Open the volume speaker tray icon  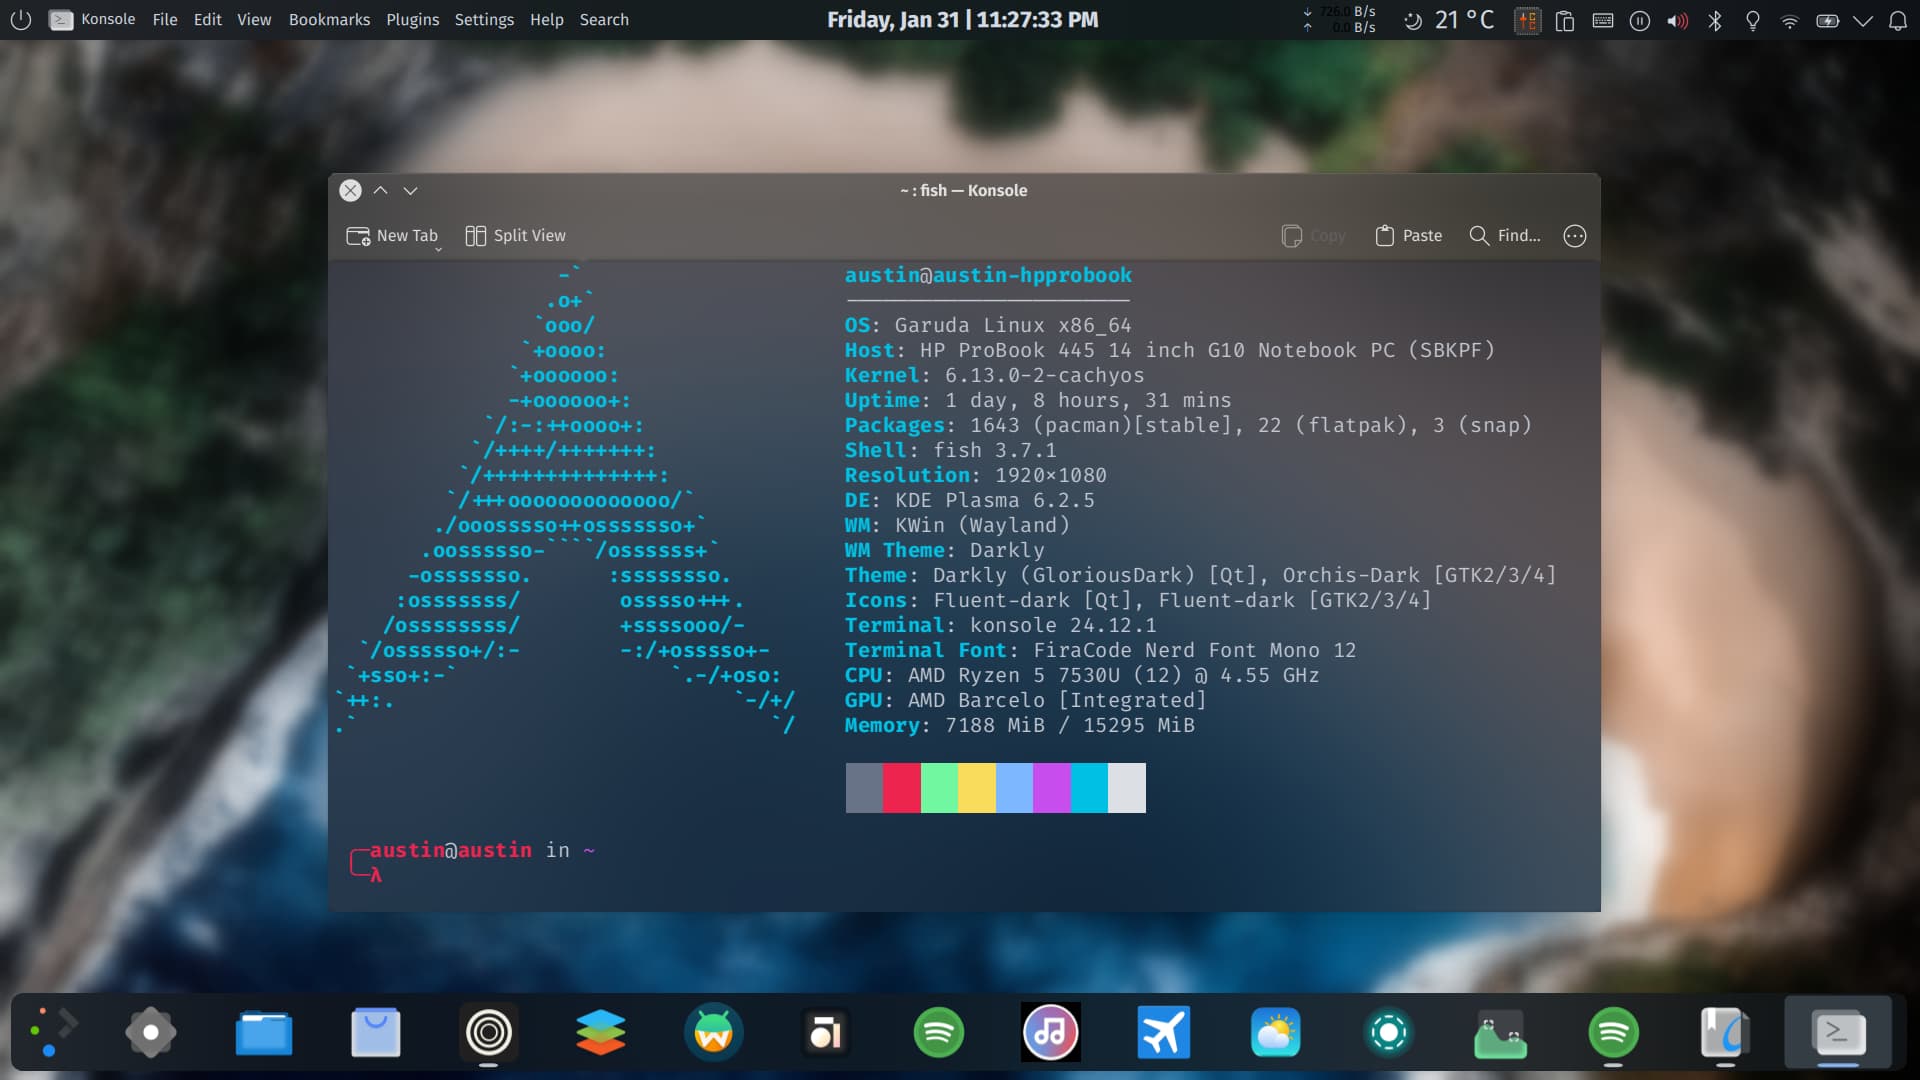[x=1677, y=20]
